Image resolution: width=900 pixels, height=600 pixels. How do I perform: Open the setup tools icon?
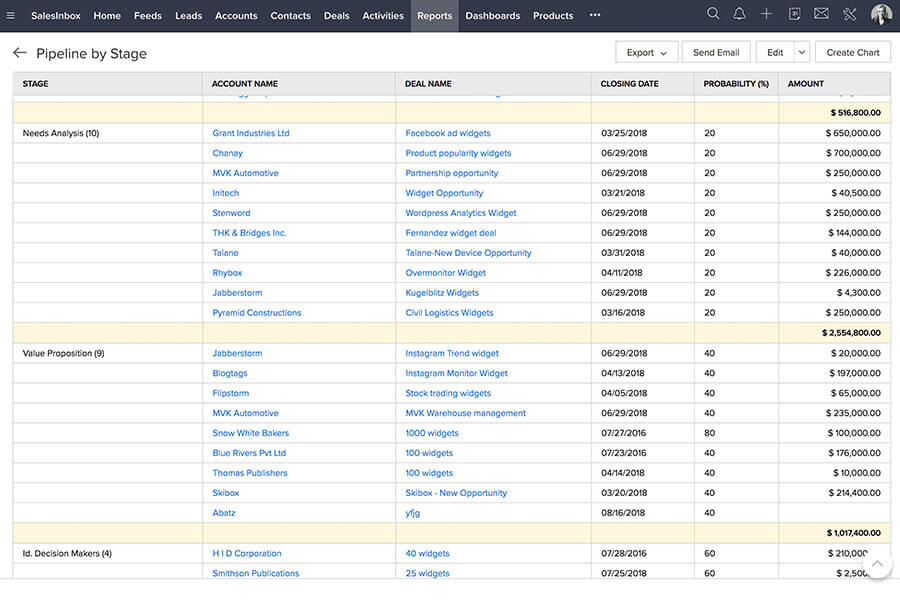(850, 14)
